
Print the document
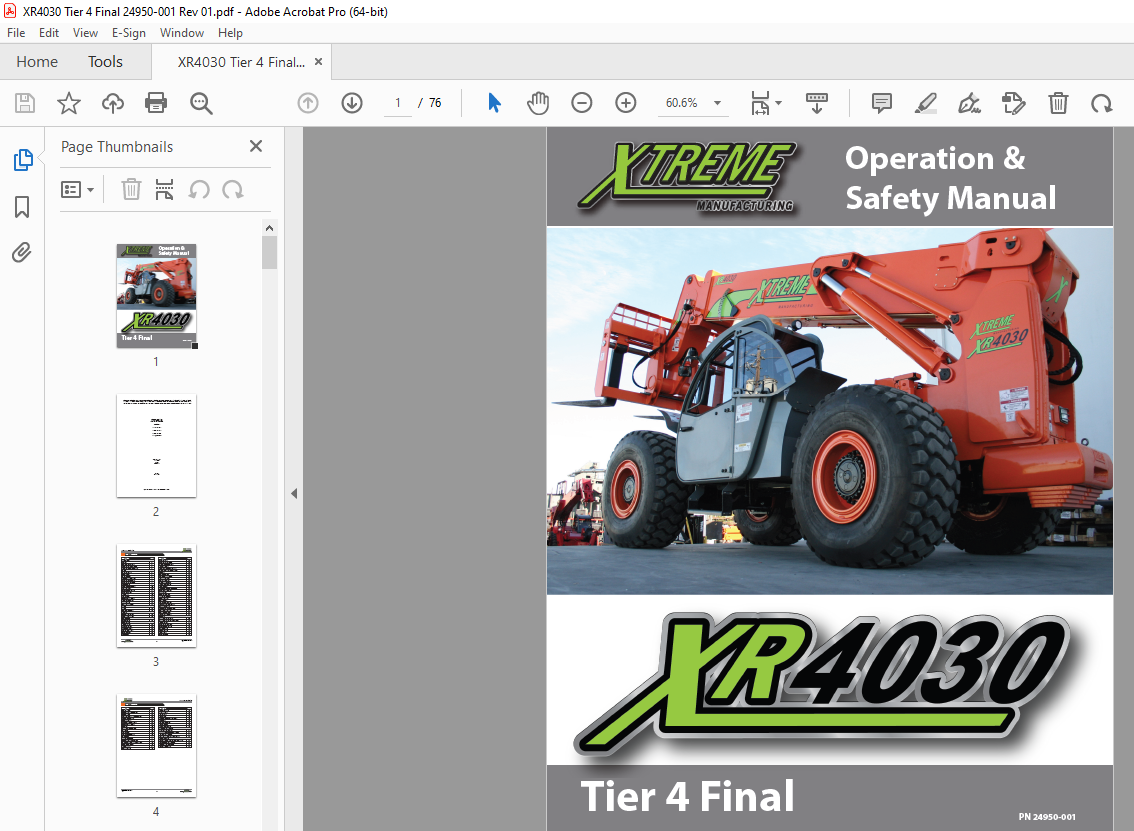coord(156,103)
